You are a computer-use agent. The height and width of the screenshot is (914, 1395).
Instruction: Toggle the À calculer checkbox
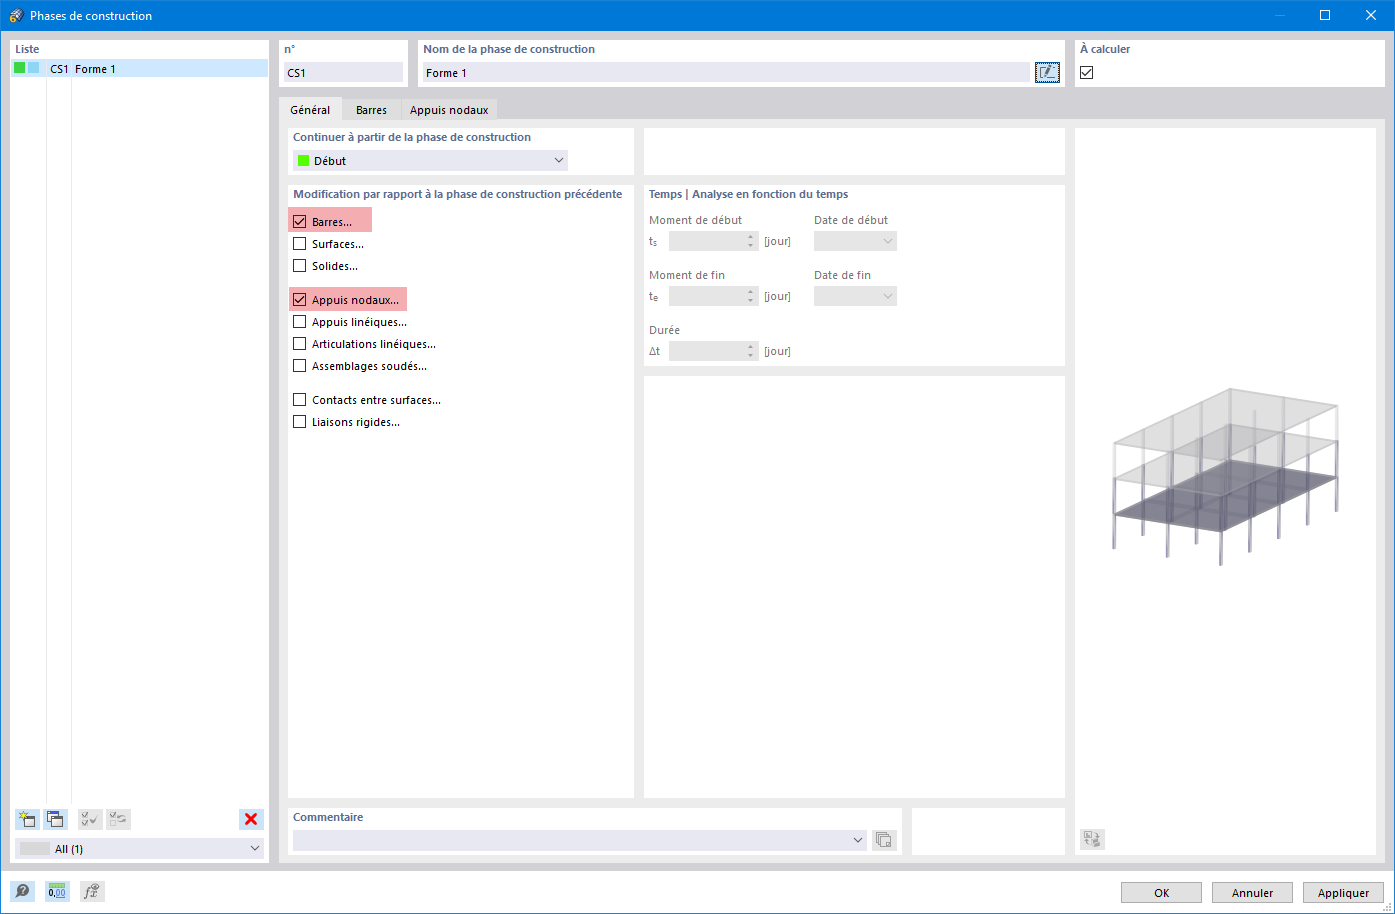point(1087,72)
